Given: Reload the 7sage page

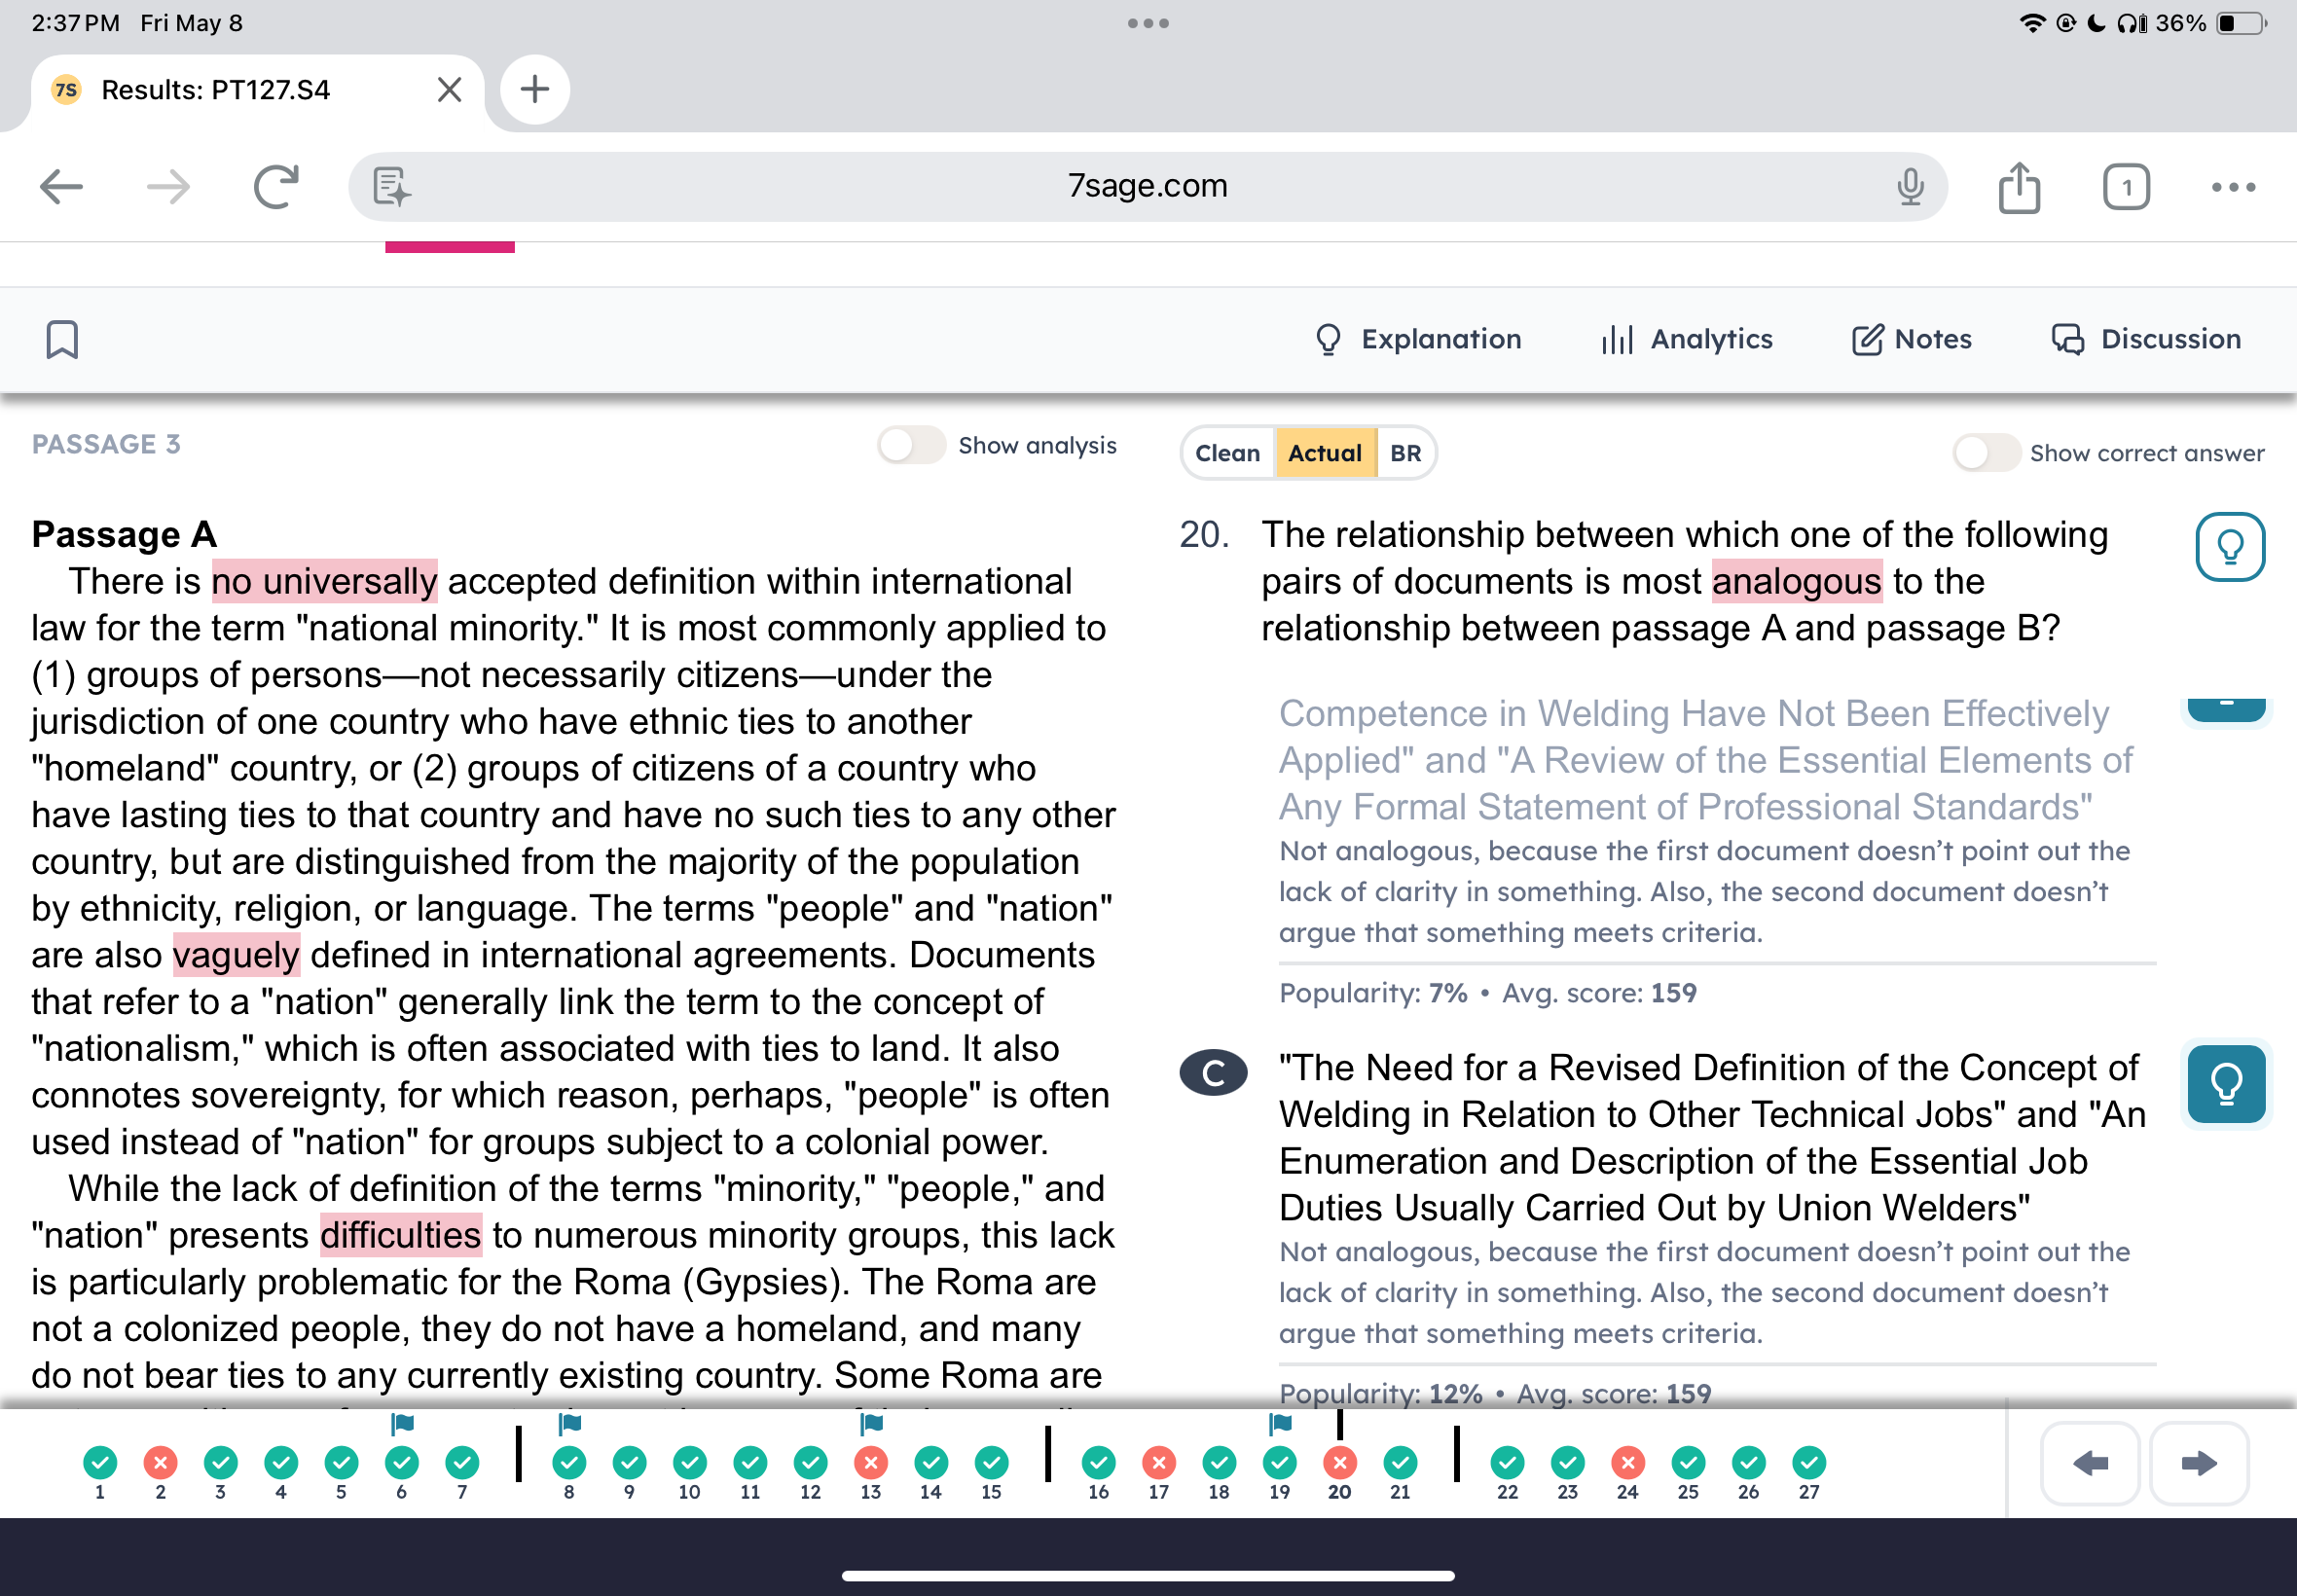Looking at the screenshot, I should 276,187.
